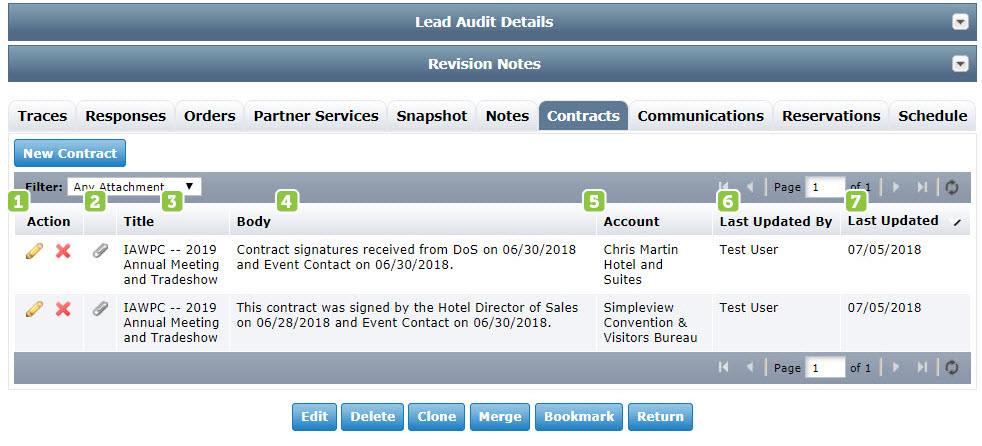The width and height of the screenshot is (982, 446).
Task: Go to last page in top pager
Action: pos(922,187)
